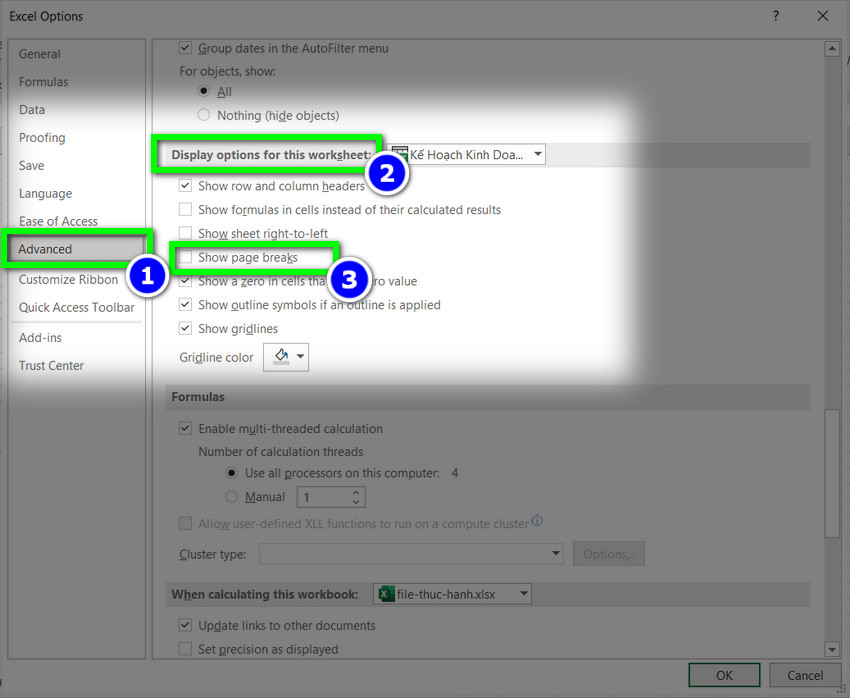Click the scrollbar up arrow
Image resolution: width=850 pixels, height=698 pixels.
[830, 49]
